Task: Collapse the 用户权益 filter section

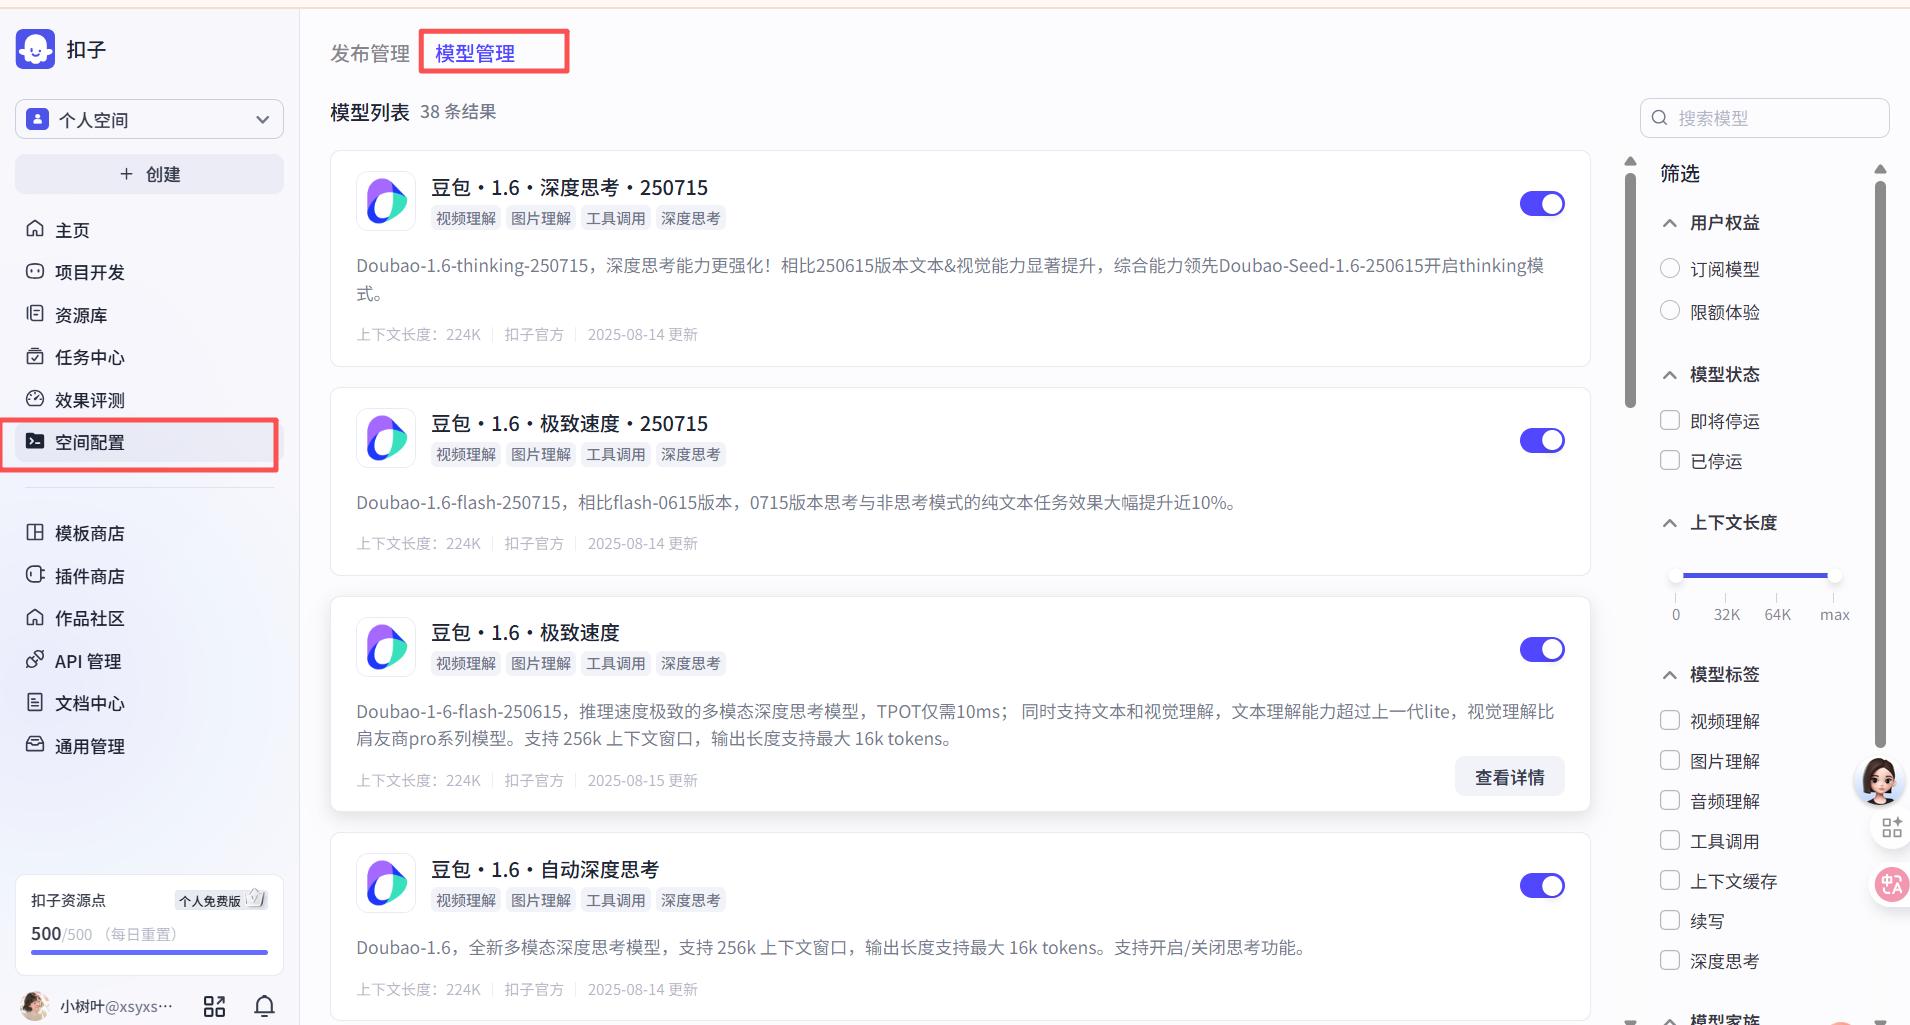Action: point(1668,223)
